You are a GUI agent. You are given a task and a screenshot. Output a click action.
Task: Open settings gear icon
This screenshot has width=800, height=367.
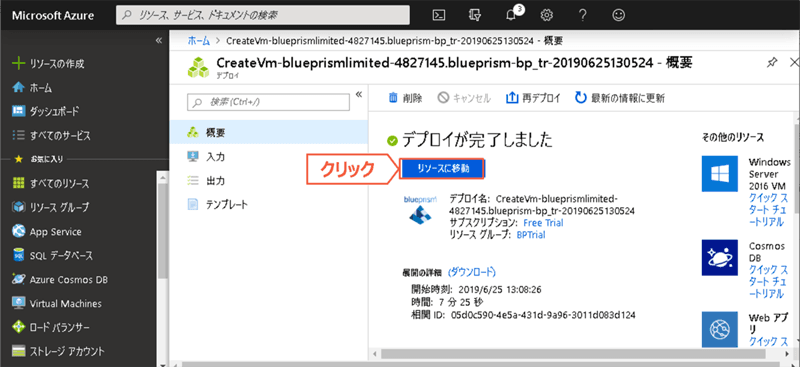click(x=547, y=15)
